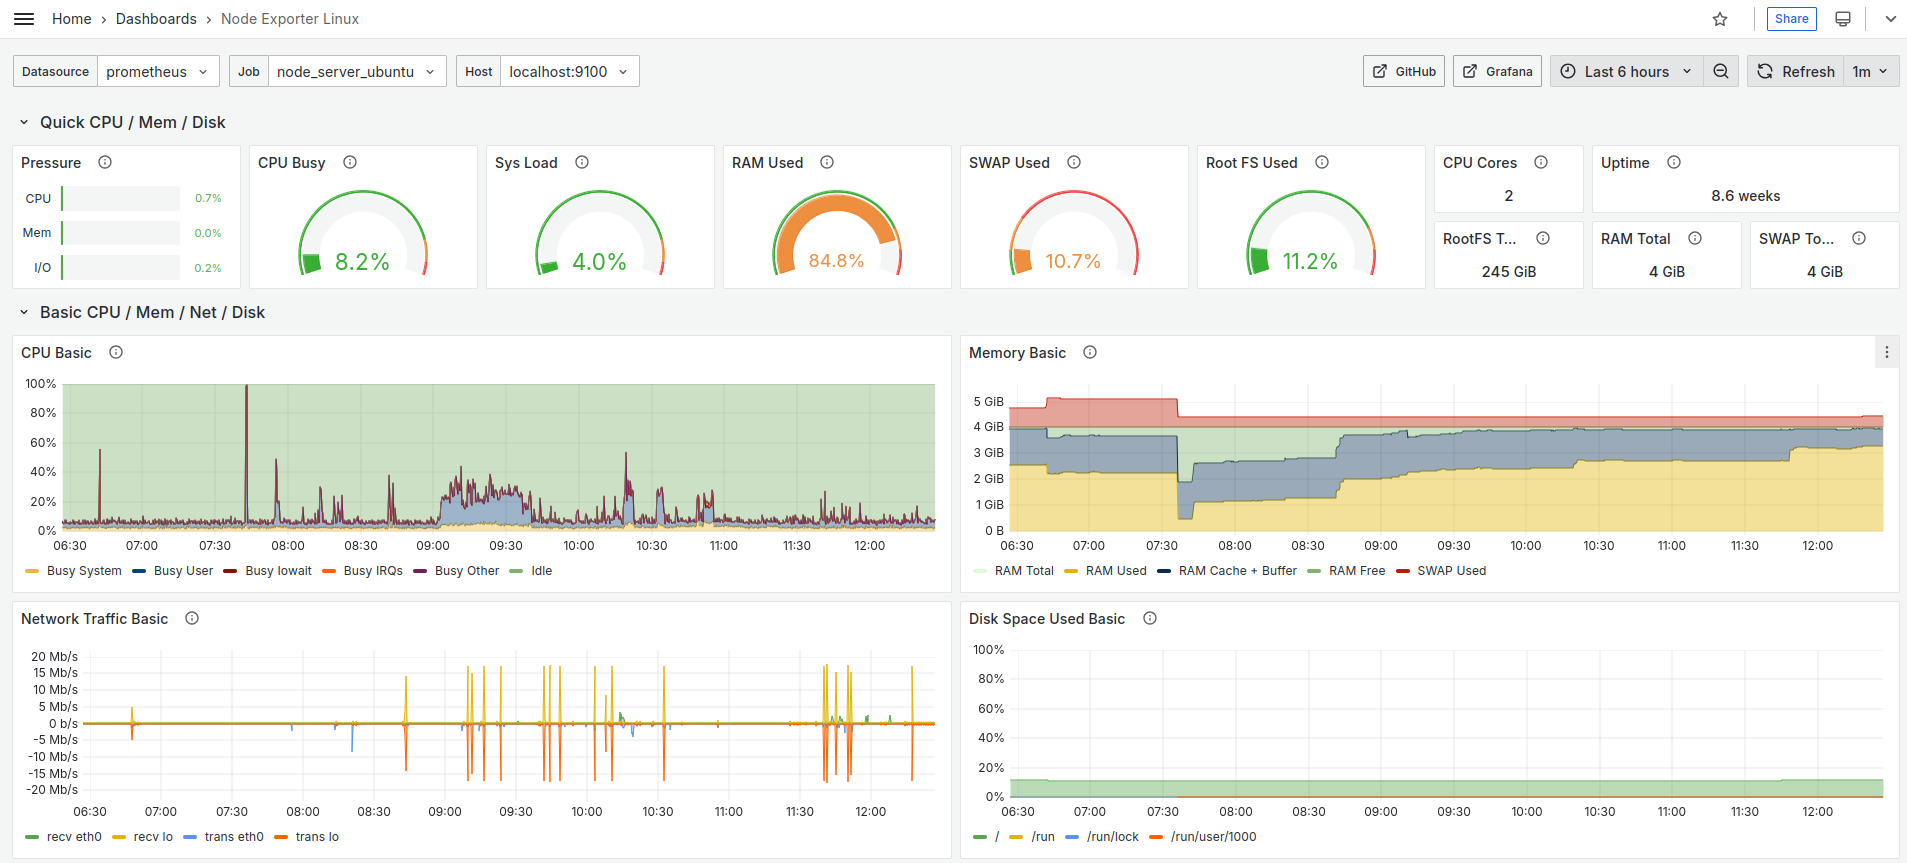Click recv eth0 legend color swatch
The image size is (1907, 863).
pyautogui.click(x=32, y=837)
